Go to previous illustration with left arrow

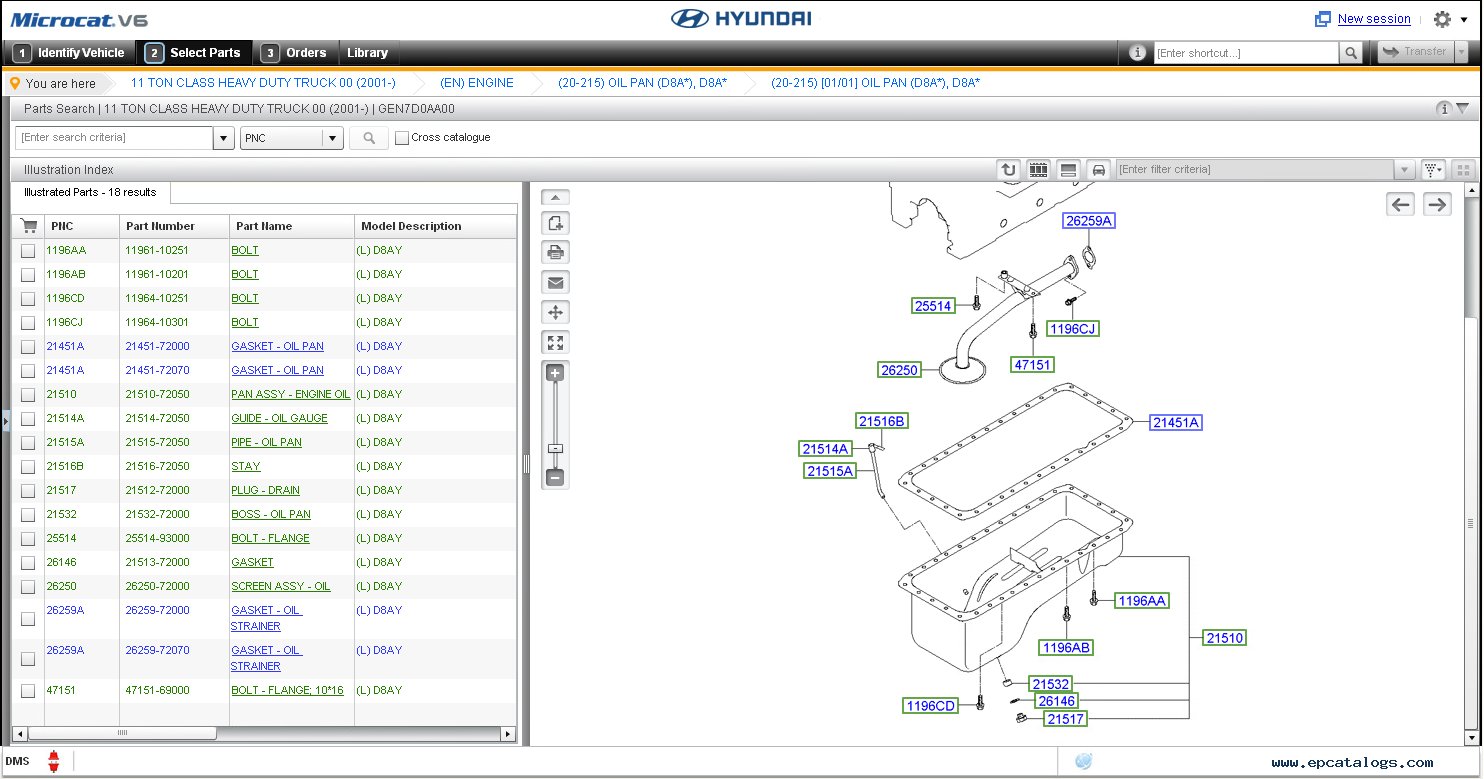pyautogui.click(x=1401, y=205)
